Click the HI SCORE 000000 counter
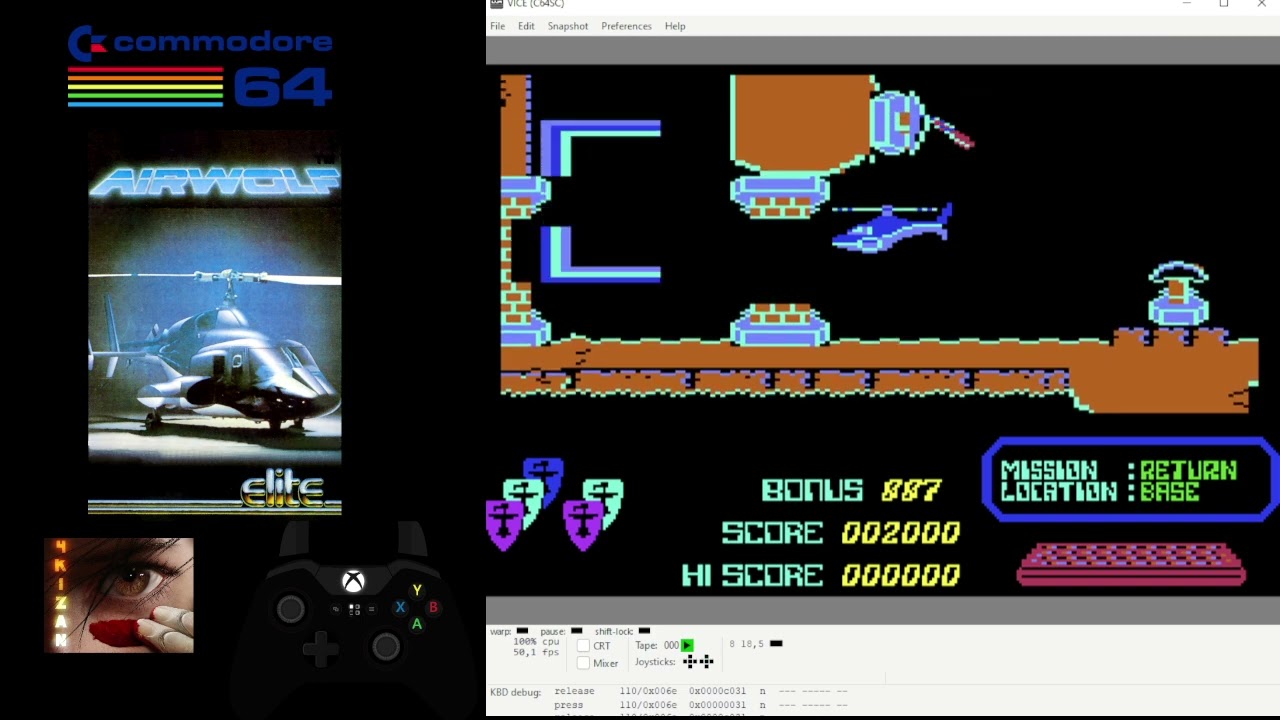Viewport: 1280px width, 720px height. pyautogui.click(x=821, y=575)
